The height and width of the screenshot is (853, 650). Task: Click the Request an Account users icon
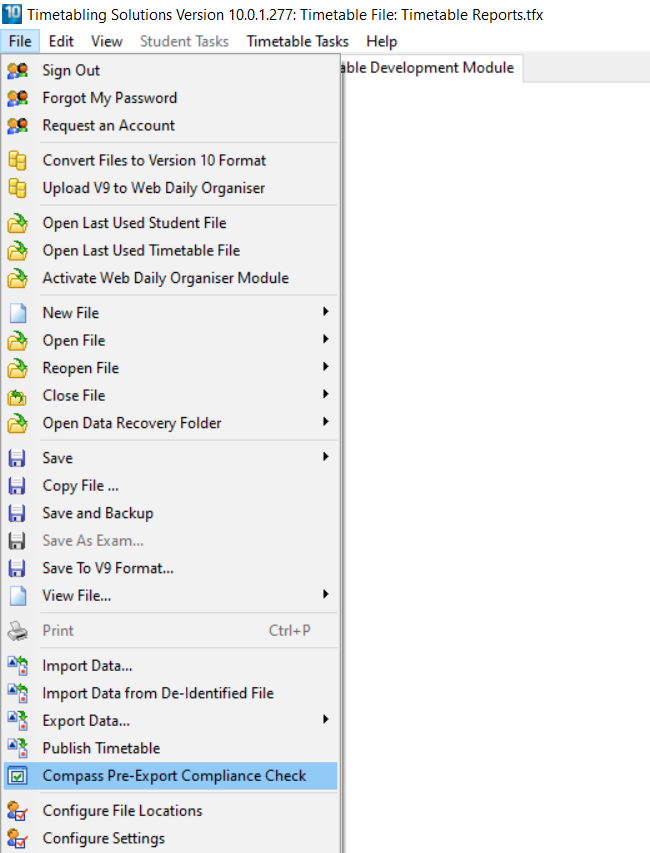click(17, 126)
